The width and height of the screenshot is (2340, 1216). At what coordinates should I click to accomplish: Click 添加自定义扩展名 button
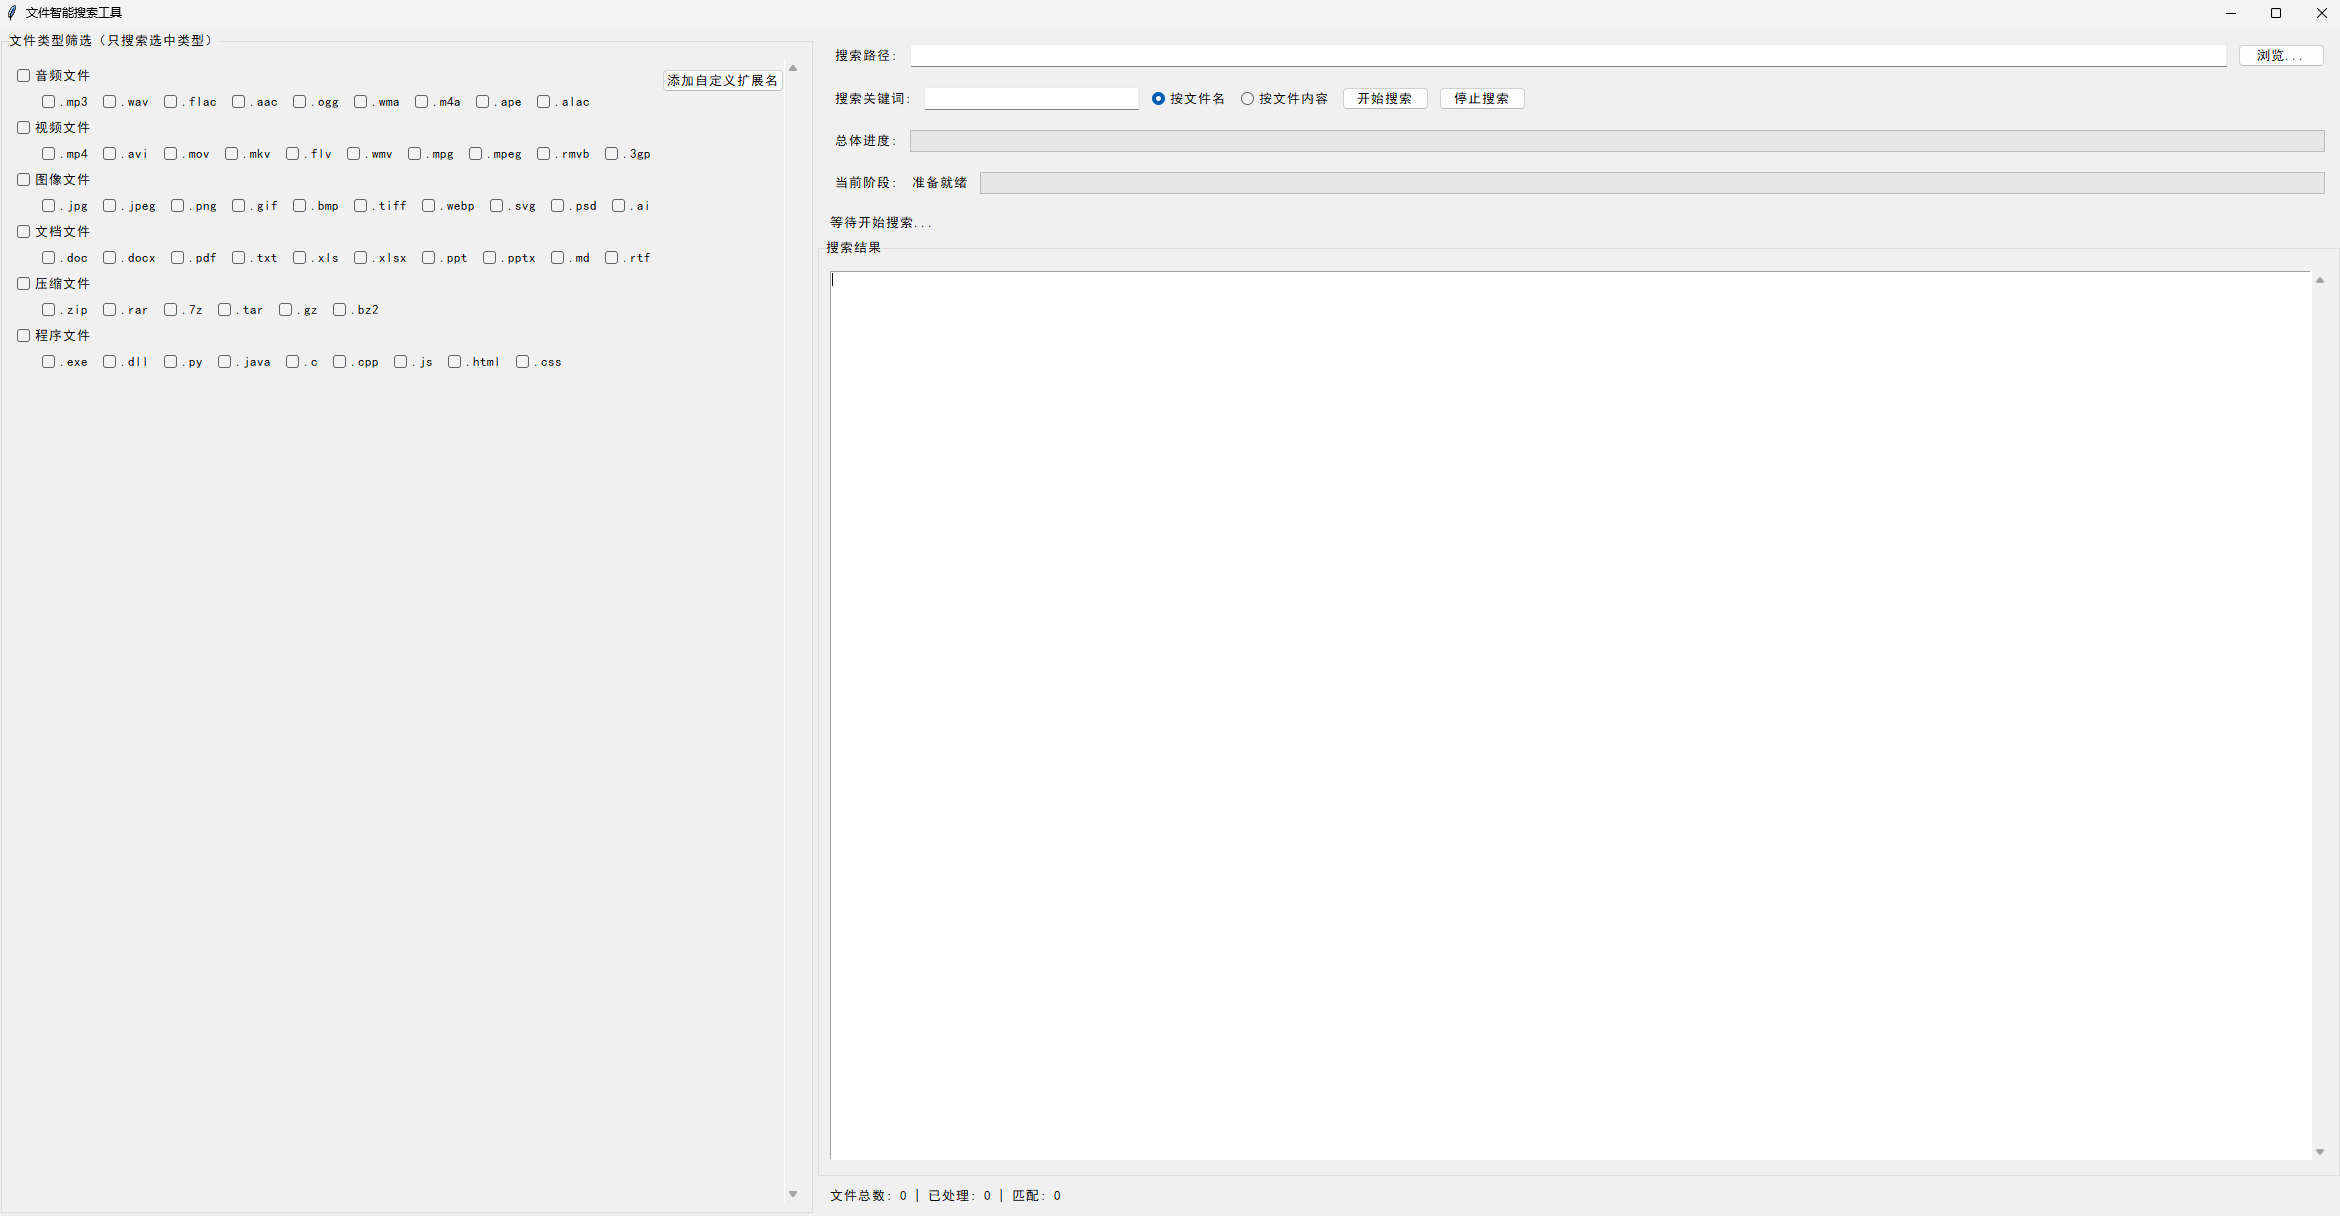pos(722,81)
